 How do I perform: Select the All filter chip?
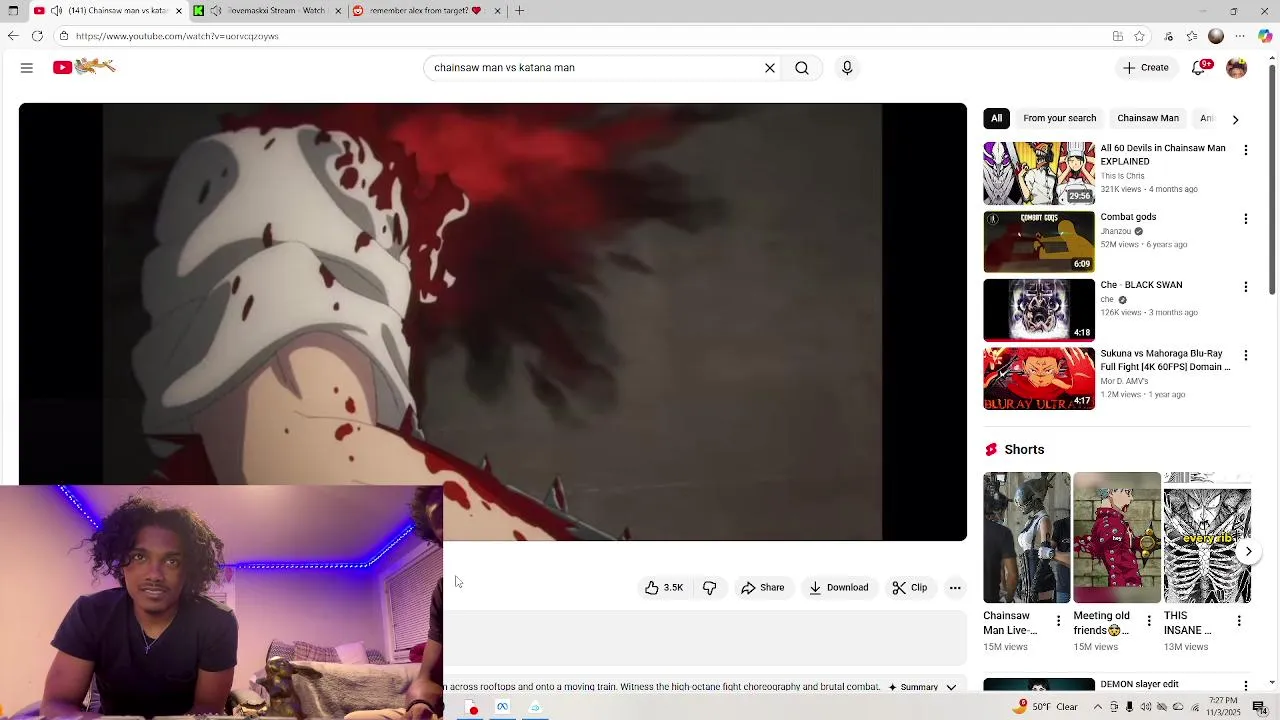(x=996, y=118)
